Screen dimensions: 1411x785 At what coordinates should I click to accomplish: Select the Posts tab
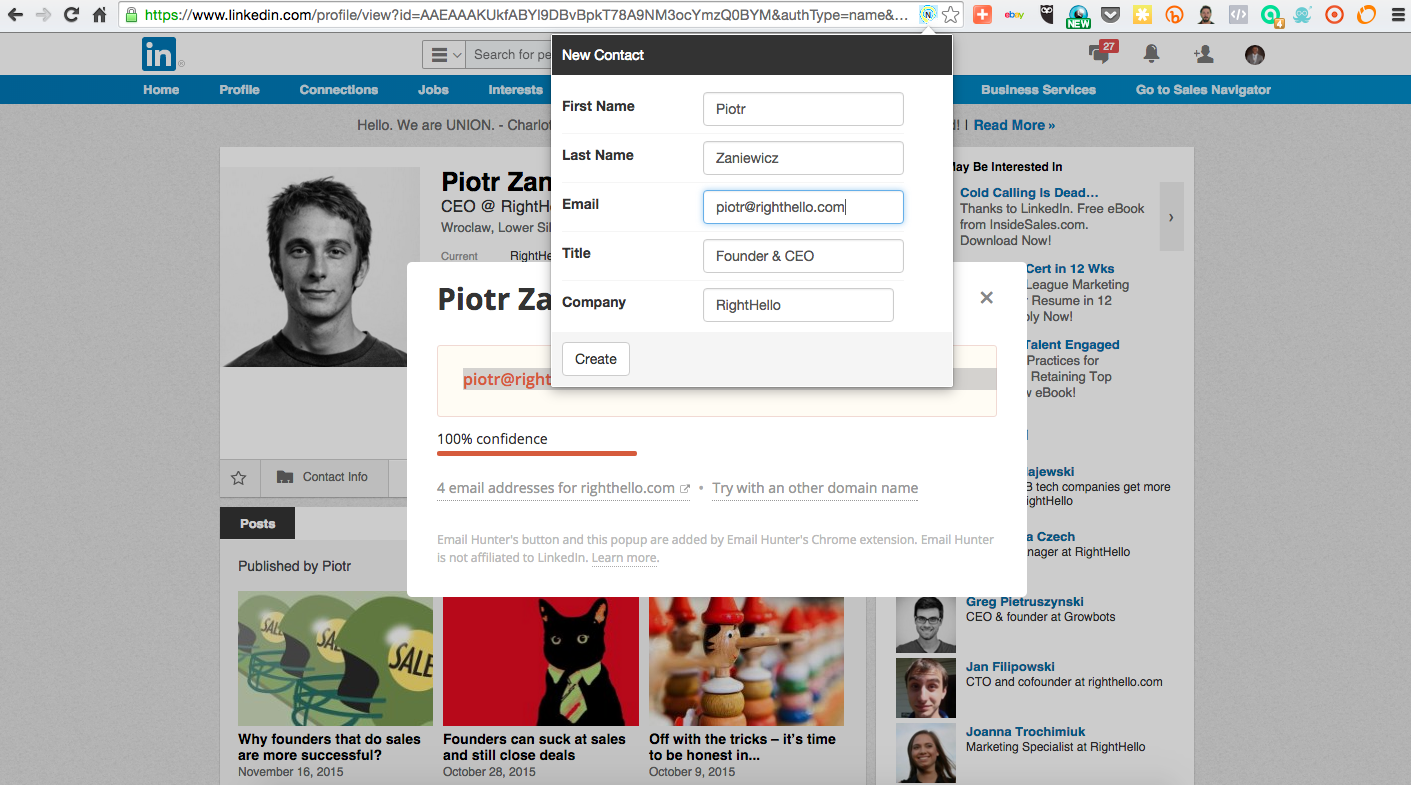tap(257, 524)
